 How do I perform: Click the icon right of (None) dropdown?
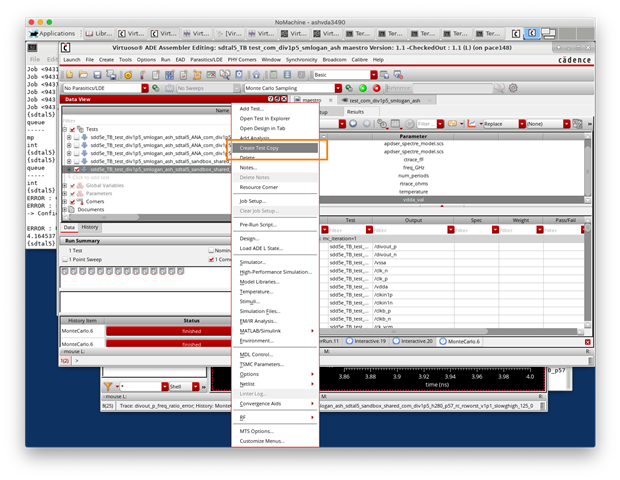(x=577, y=124)
